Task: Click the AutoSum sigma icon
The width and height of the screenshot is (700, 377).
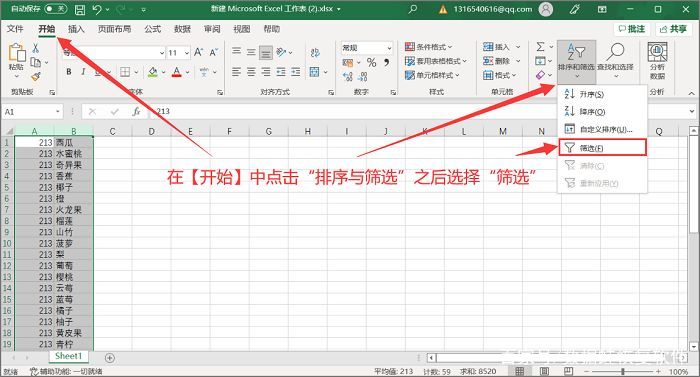Action: 540,46
